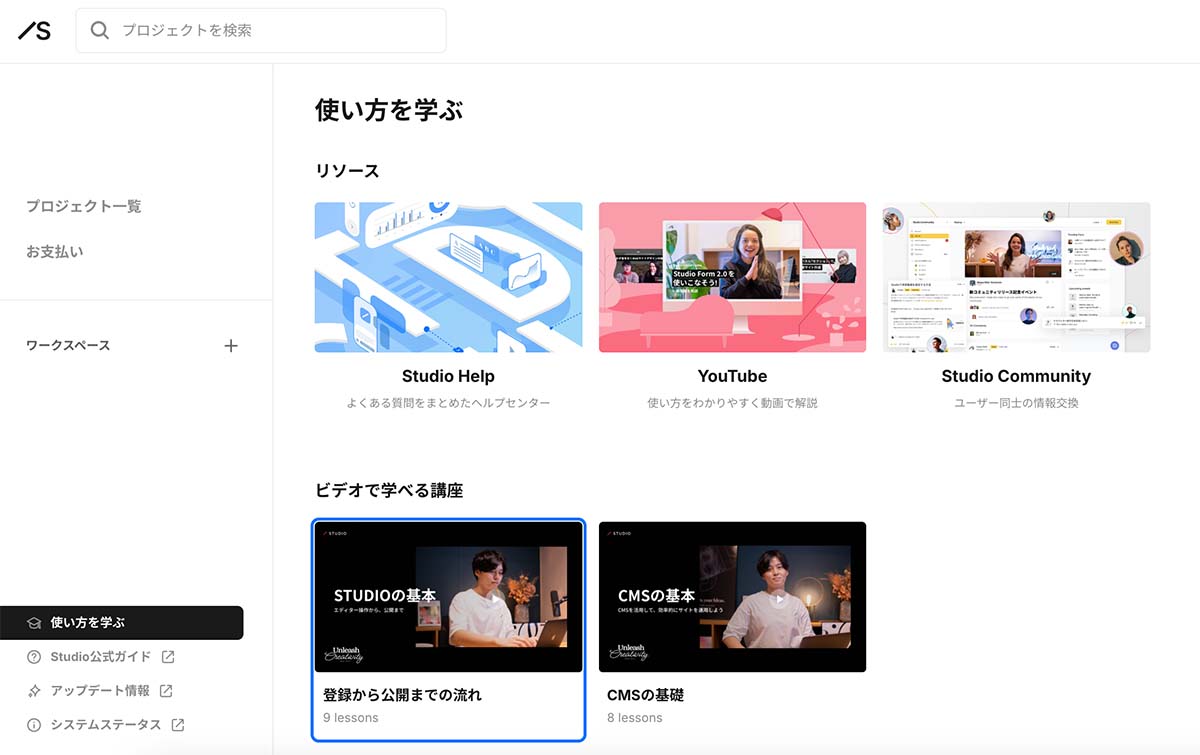
Task: Click the Studio Help illustration thumbnail
Action: (x=448, y=277)
